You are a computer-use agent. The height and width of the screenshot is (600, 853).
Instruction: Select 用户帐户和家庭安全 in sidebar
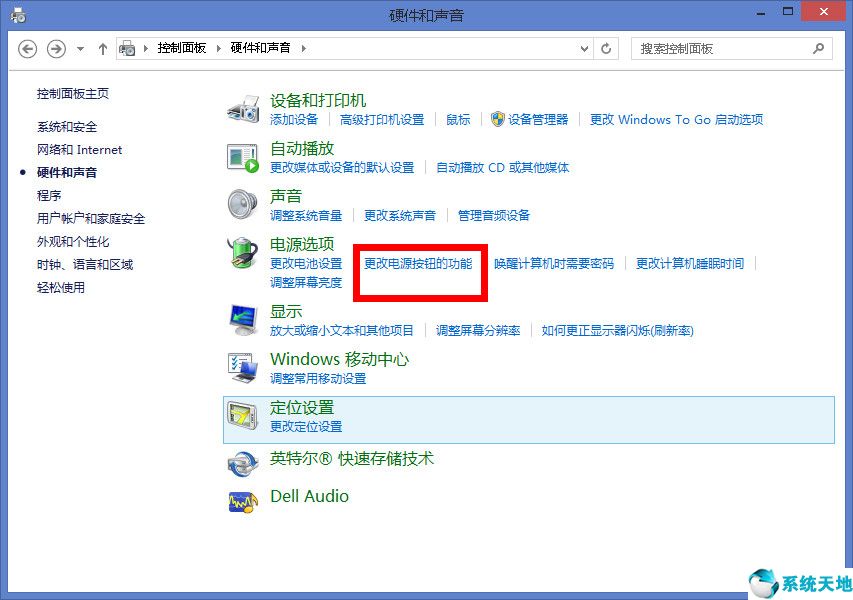(91, 219)
